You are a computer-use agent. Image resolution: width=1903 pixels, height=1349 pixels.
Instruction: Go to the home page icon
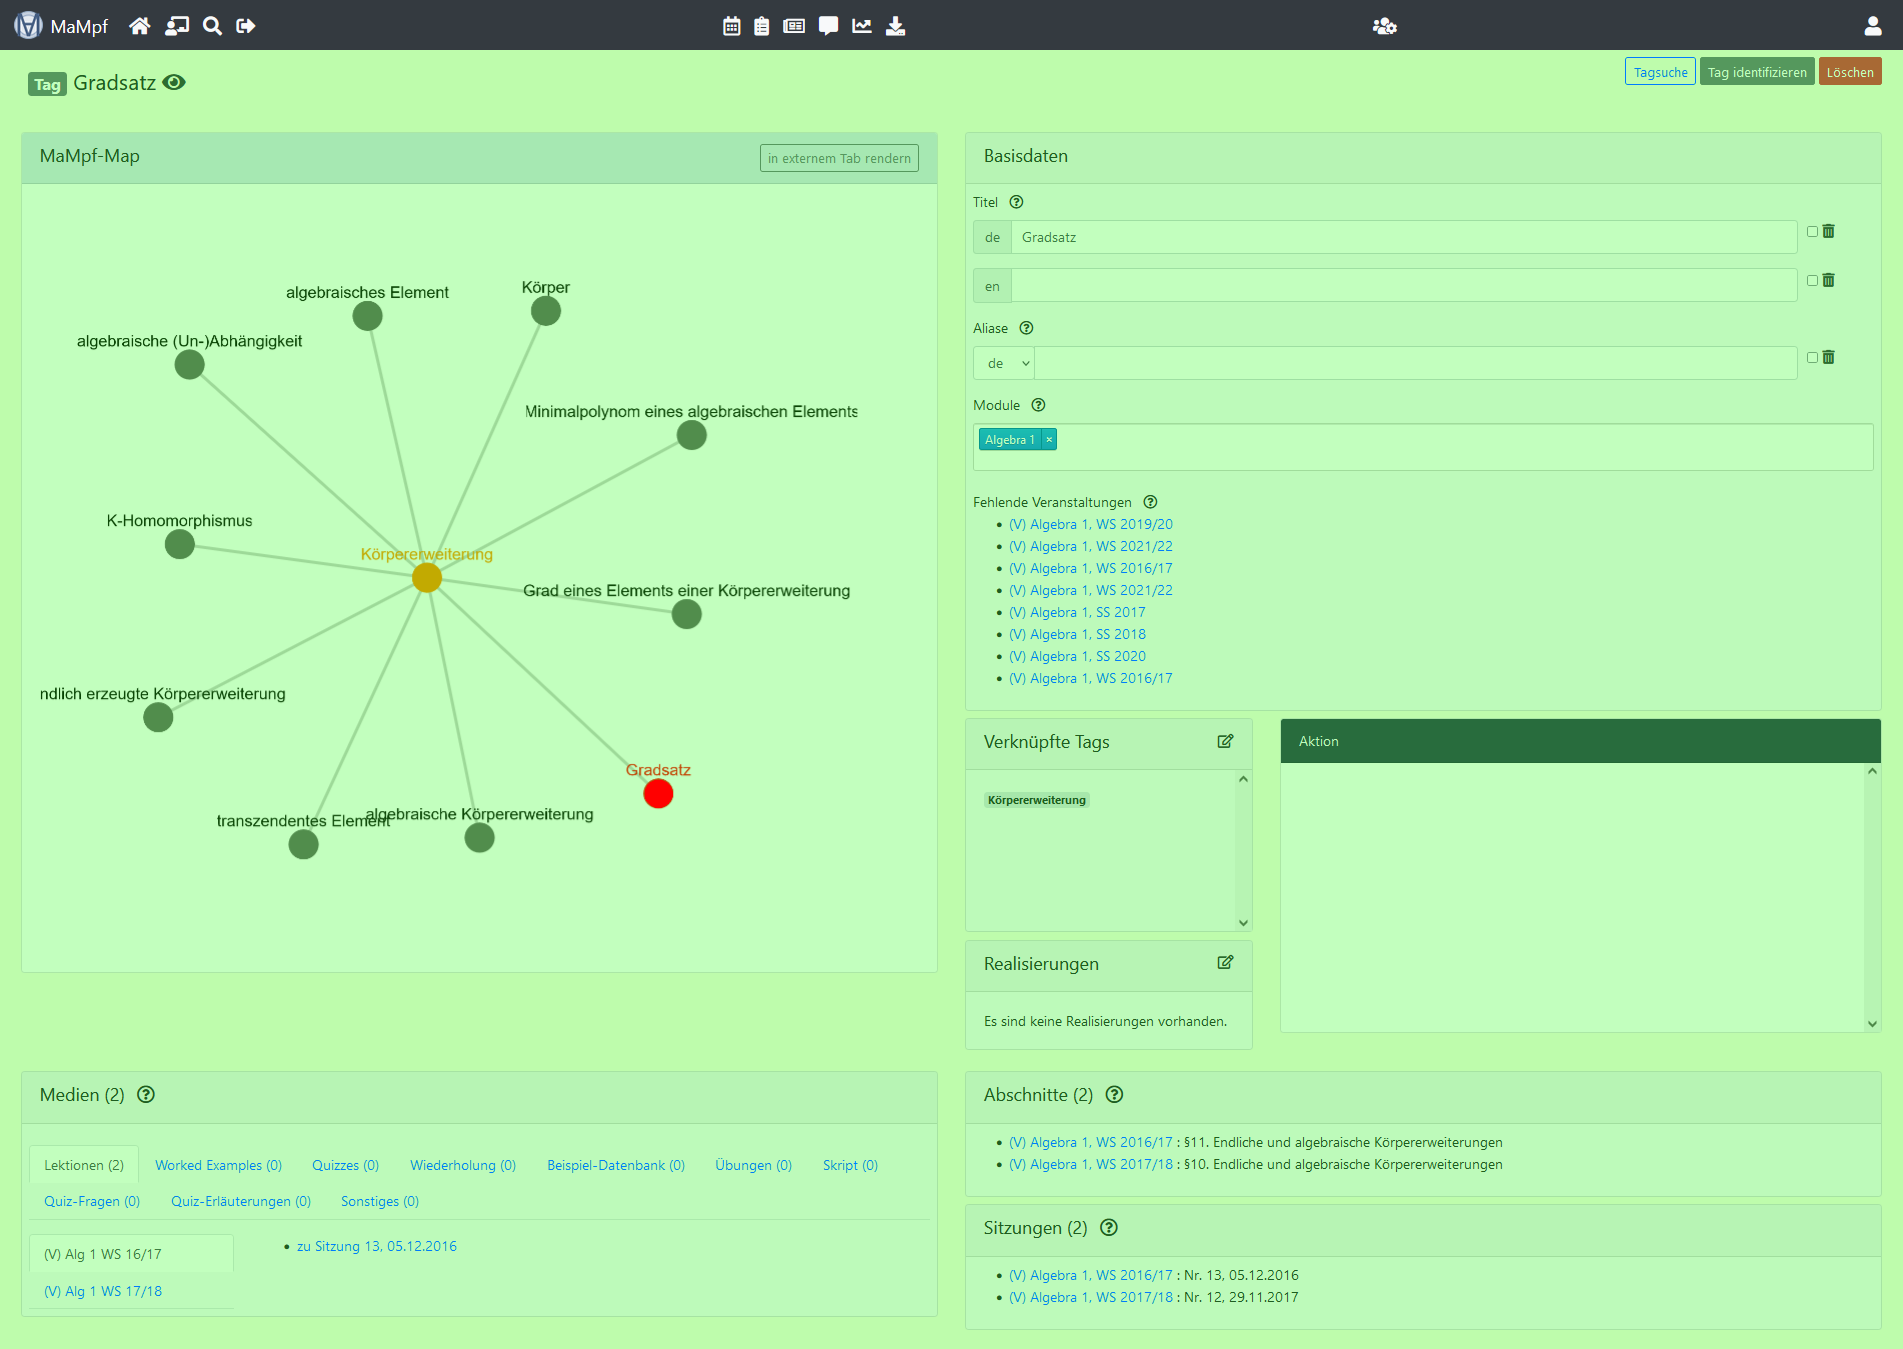140,26
